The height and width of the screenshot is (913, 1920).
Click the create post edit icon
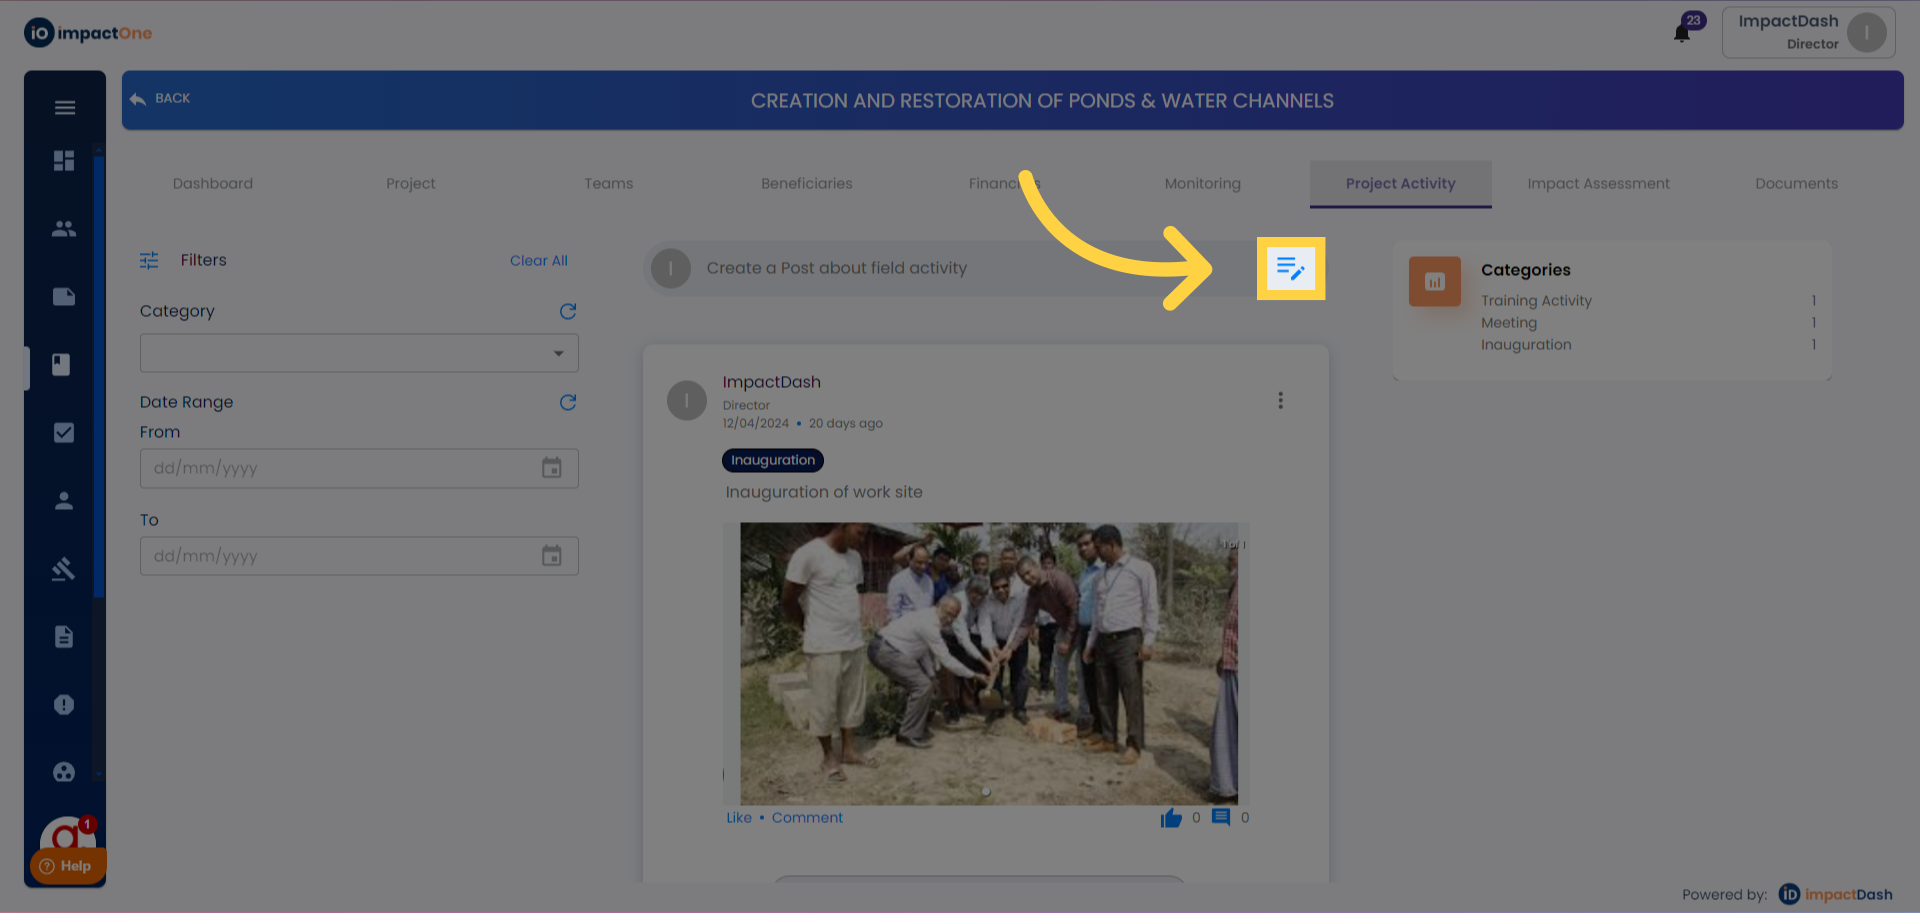(1290, 268)
